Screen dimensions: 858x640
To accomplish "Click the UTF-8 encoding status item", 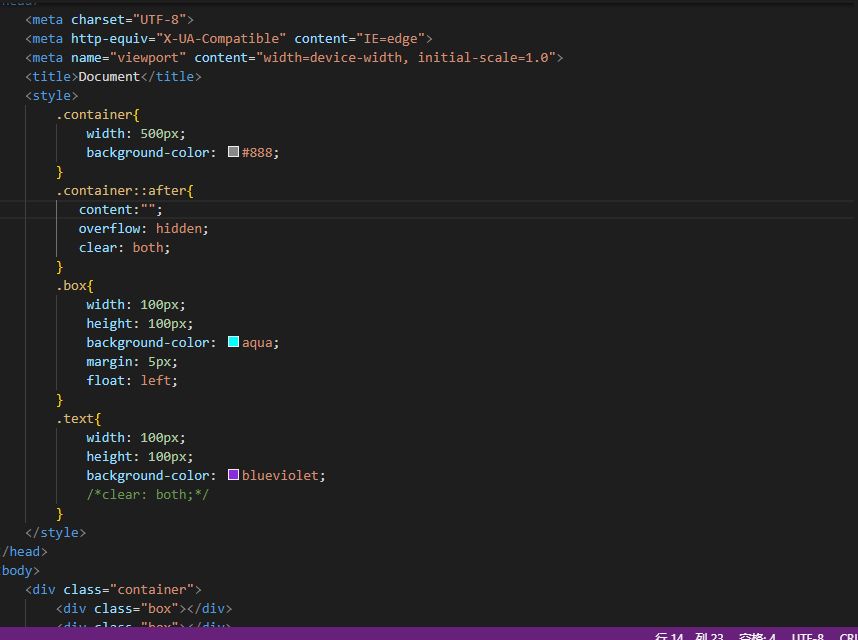I will click(807, 637).
